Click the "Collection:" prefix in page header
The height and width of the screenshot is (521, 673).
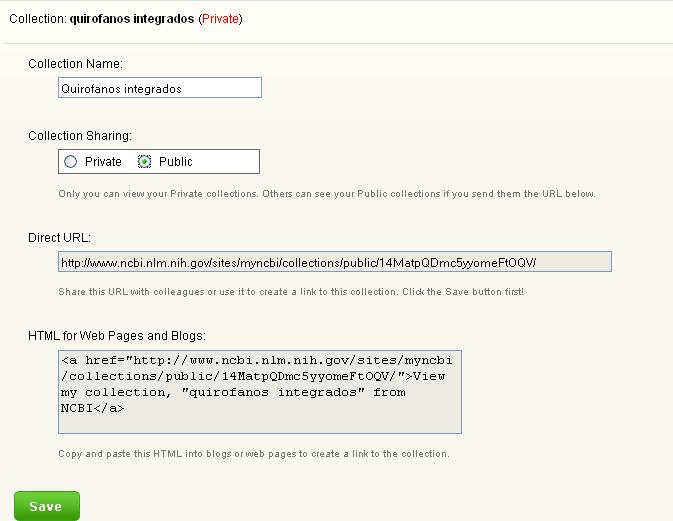pos(37,18)
